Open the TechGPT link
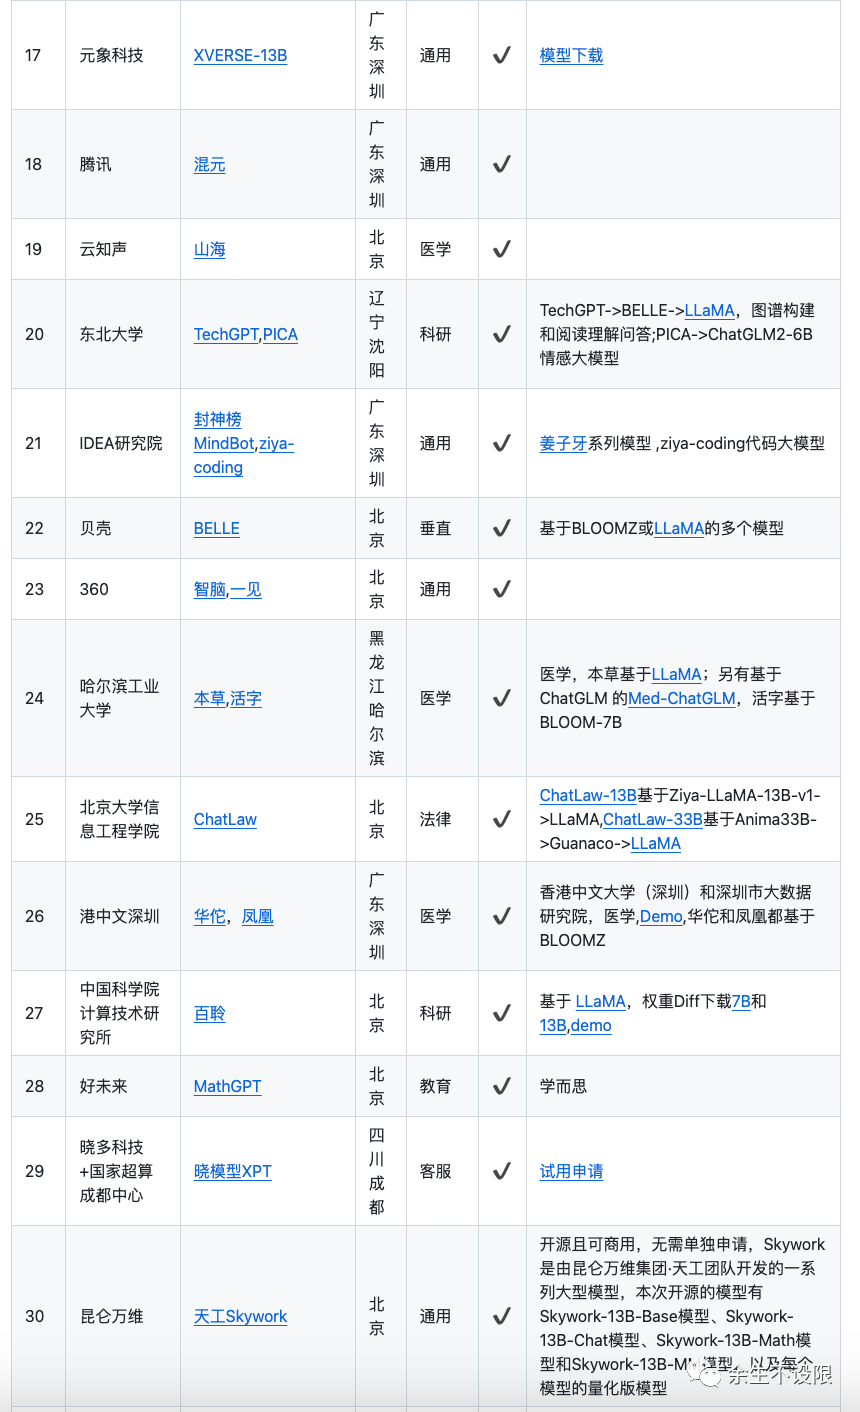This screenshot has width=860, height=1412. click(x=226, y=334)
